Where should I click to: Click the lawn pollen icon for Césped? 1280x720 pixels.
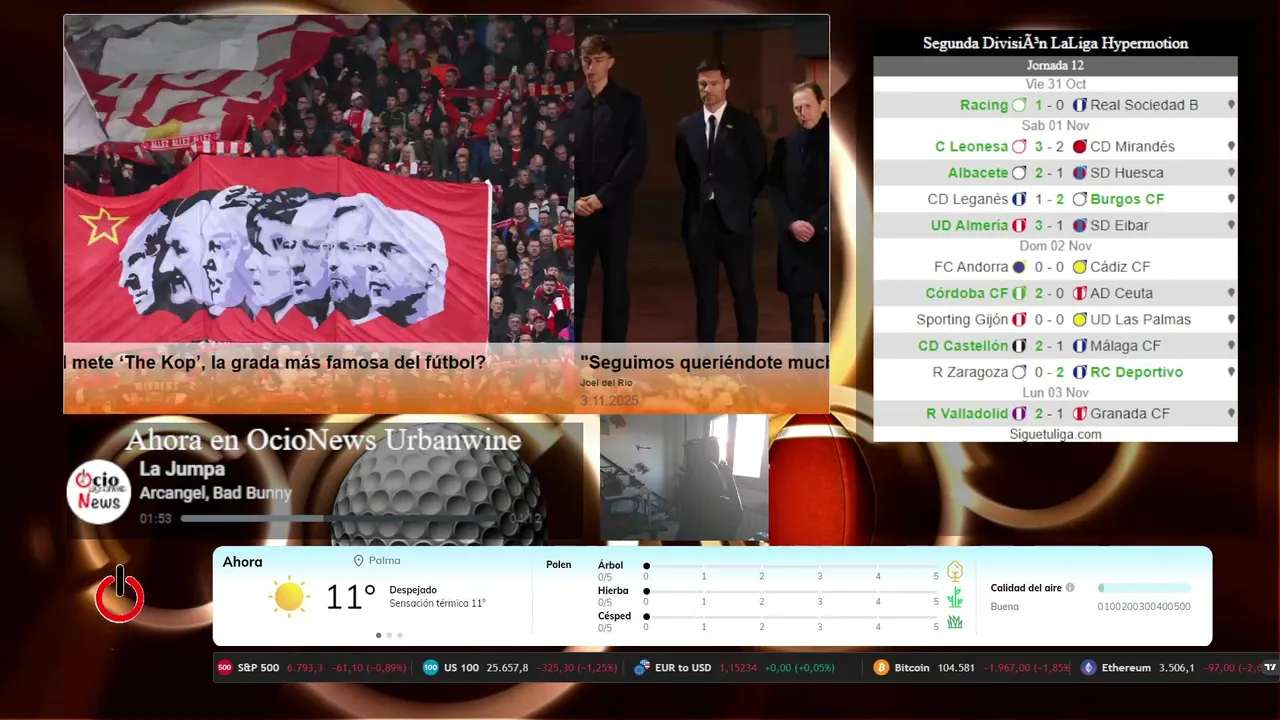click(x=955, y=622)
